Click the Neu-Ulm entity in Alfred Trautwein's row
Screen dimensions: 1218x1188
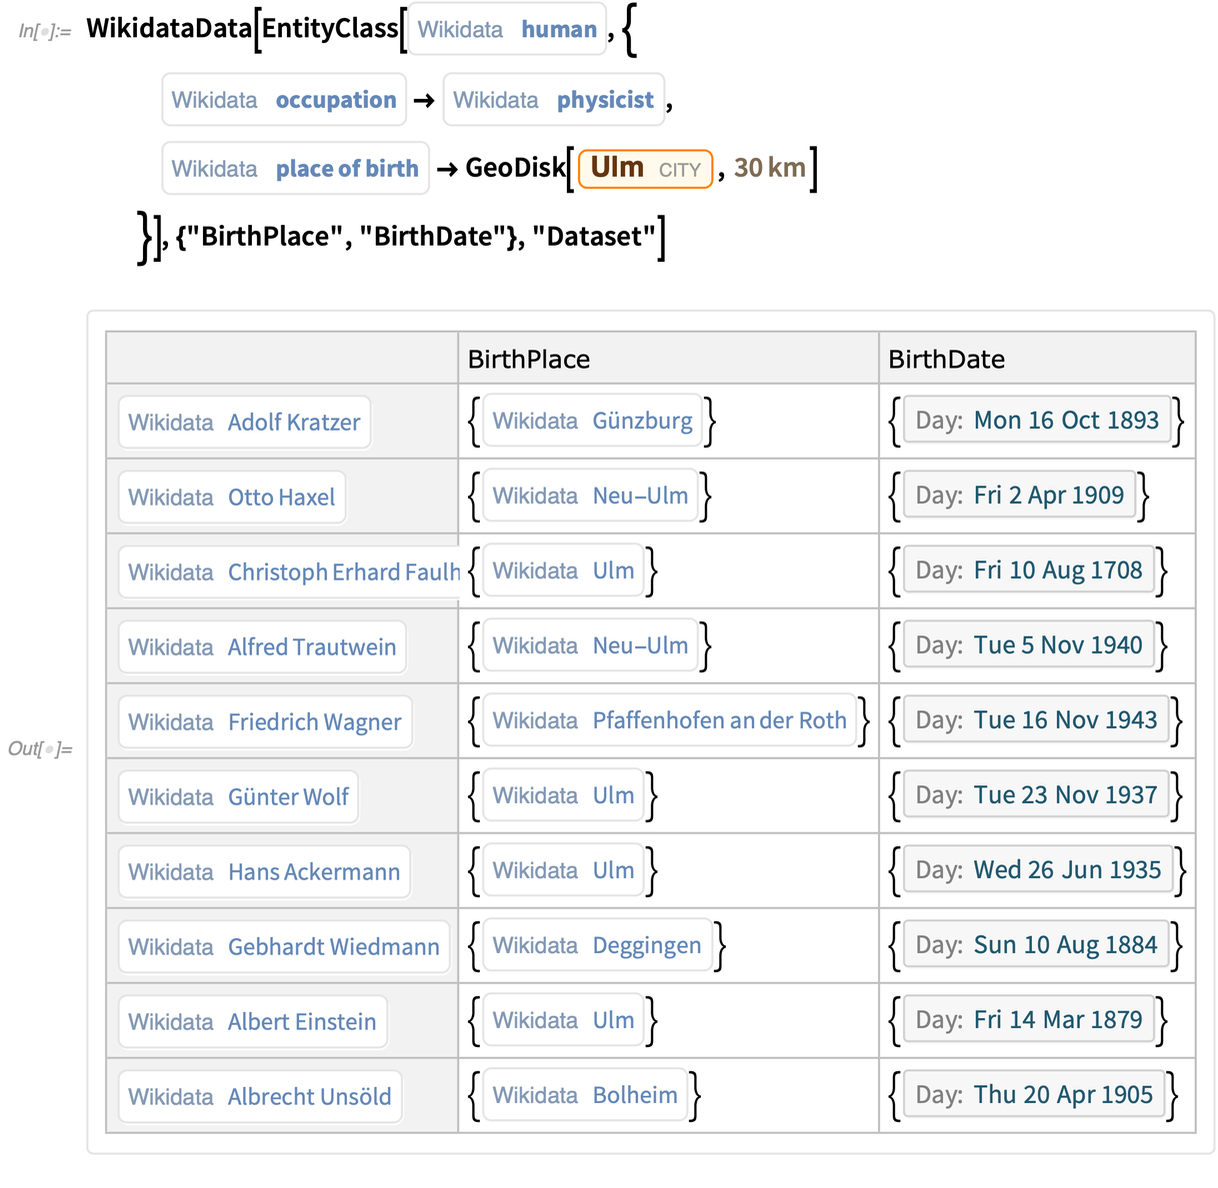click(589, 645)
